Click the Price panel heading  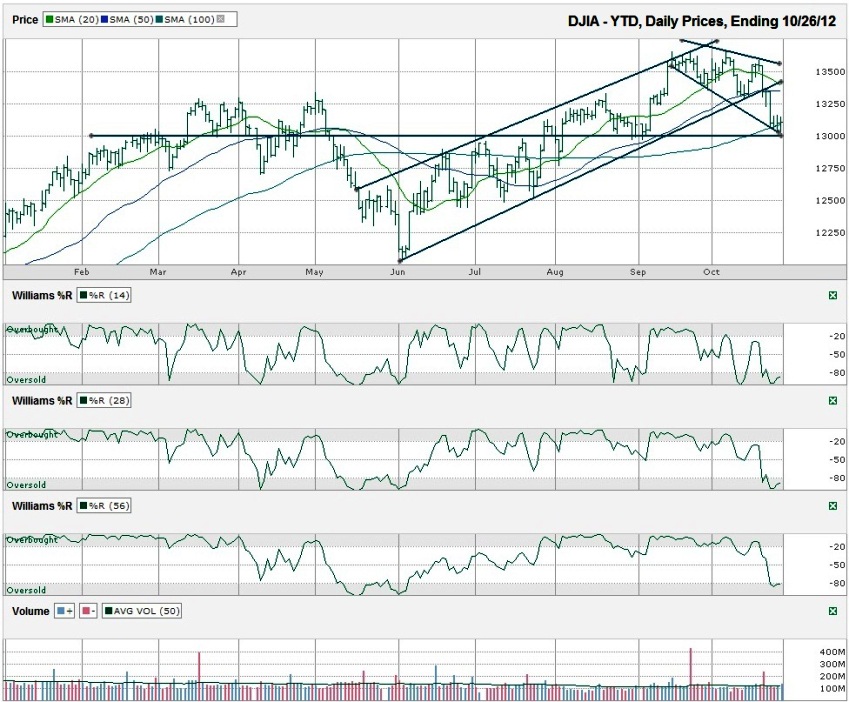pos(25,19)
